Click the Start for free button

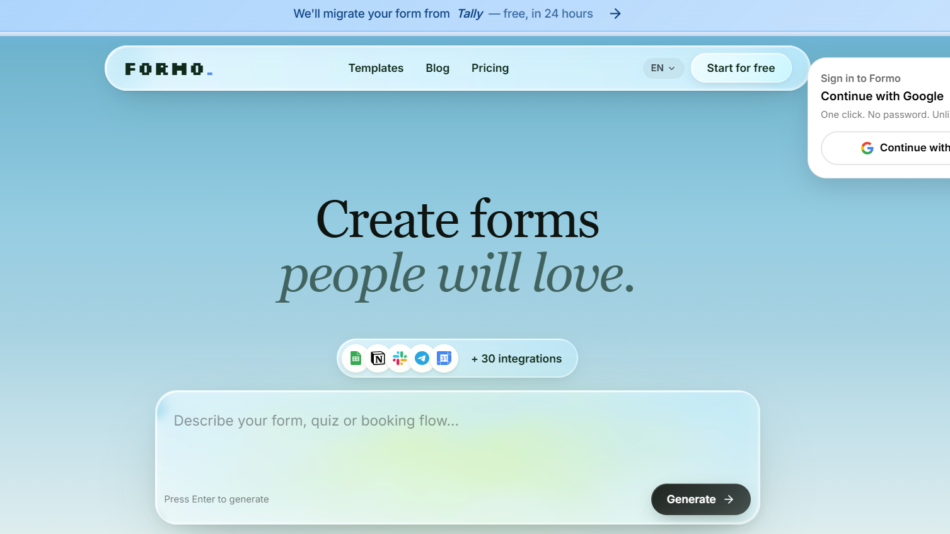(740, 68)
